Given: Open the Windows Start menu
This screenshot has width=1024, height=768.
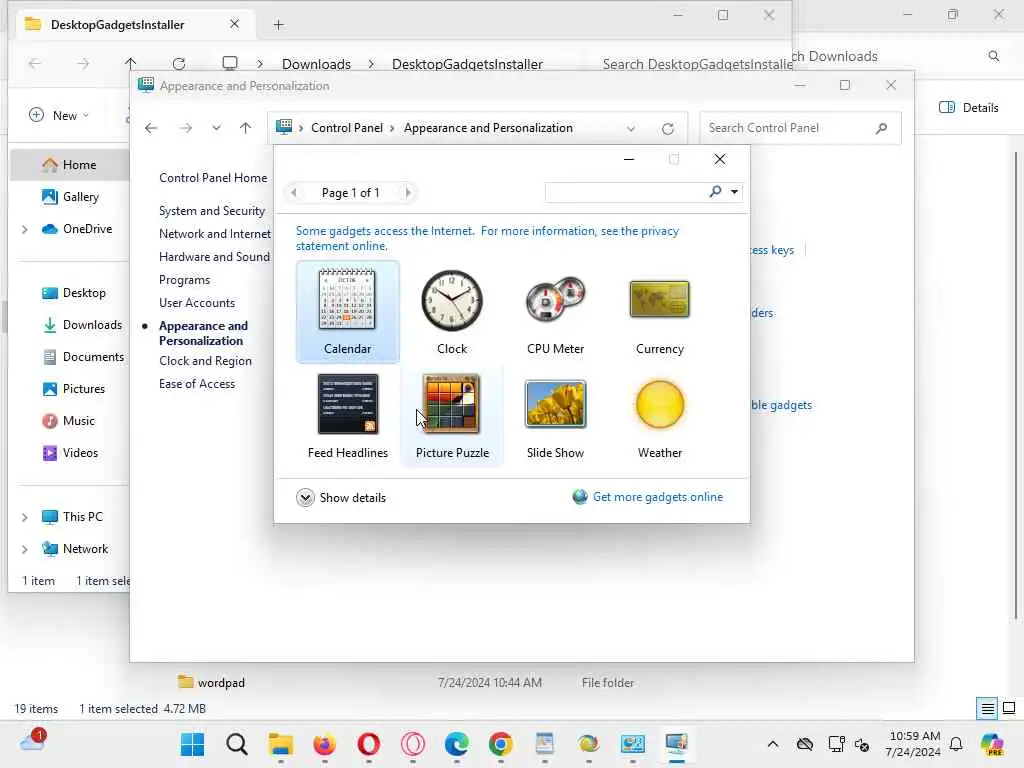Looking at the screenshot, I should point(193,744).
